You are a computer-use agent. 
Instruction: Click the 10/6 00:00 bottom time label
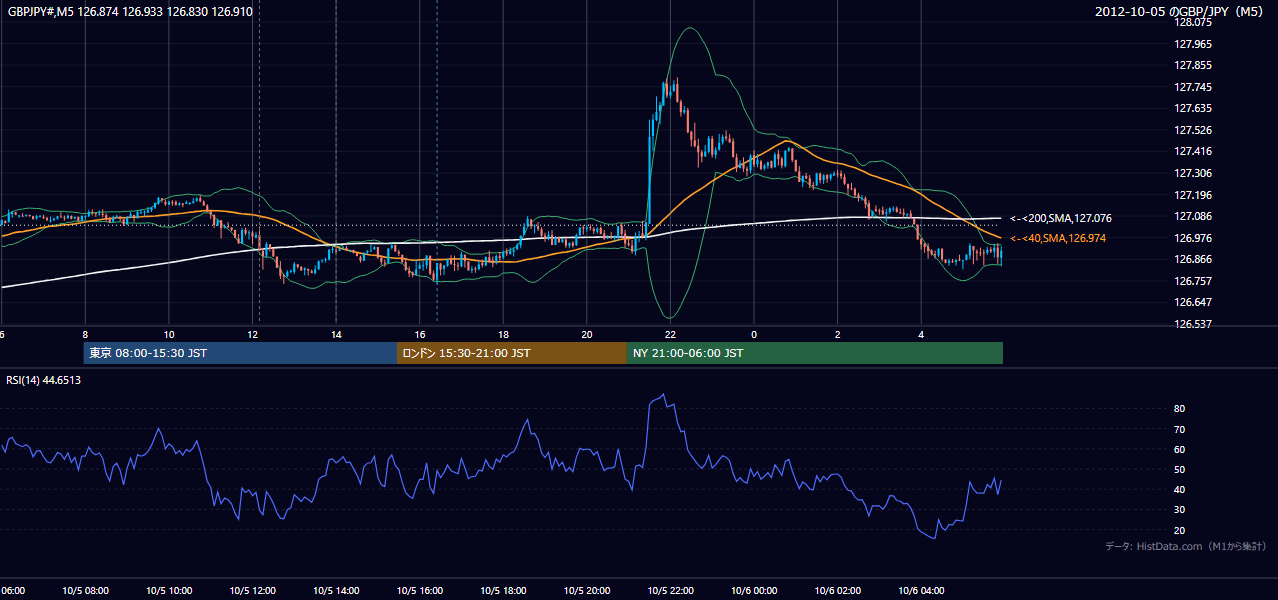(755, 591)
